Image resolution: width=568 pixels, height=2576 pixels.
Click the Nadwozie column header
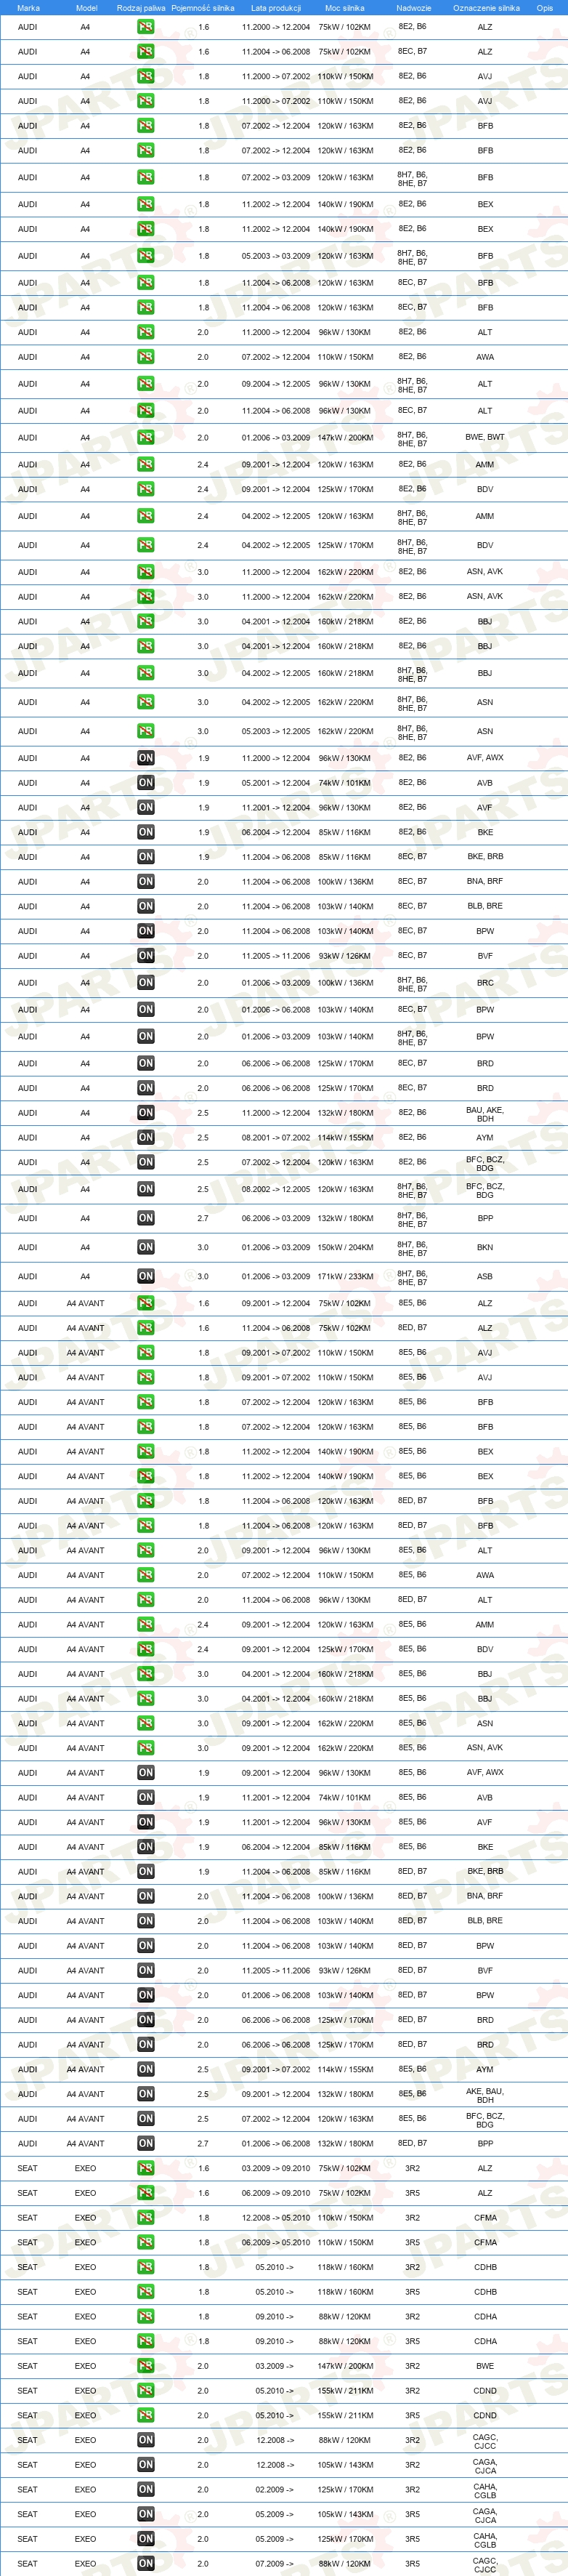pyautogui.click(x=413, y=8)
